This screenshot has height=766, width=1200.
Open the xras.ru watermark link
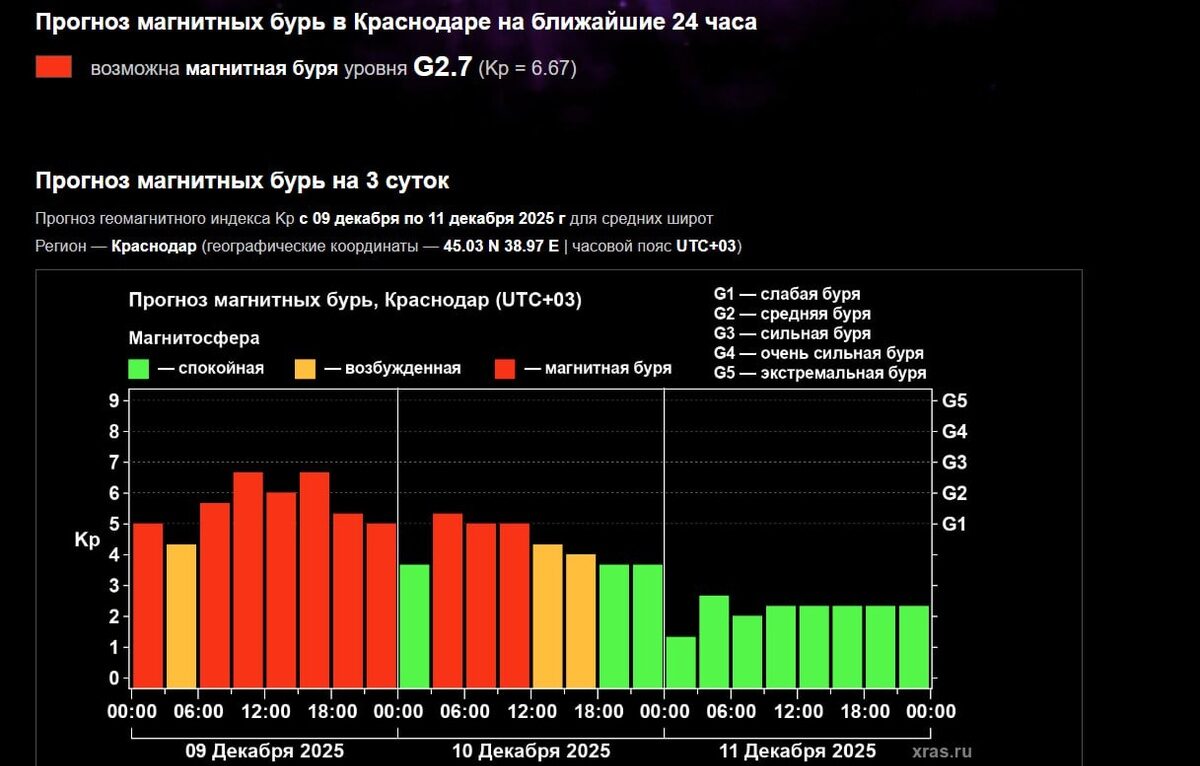[x=941, y=751]
